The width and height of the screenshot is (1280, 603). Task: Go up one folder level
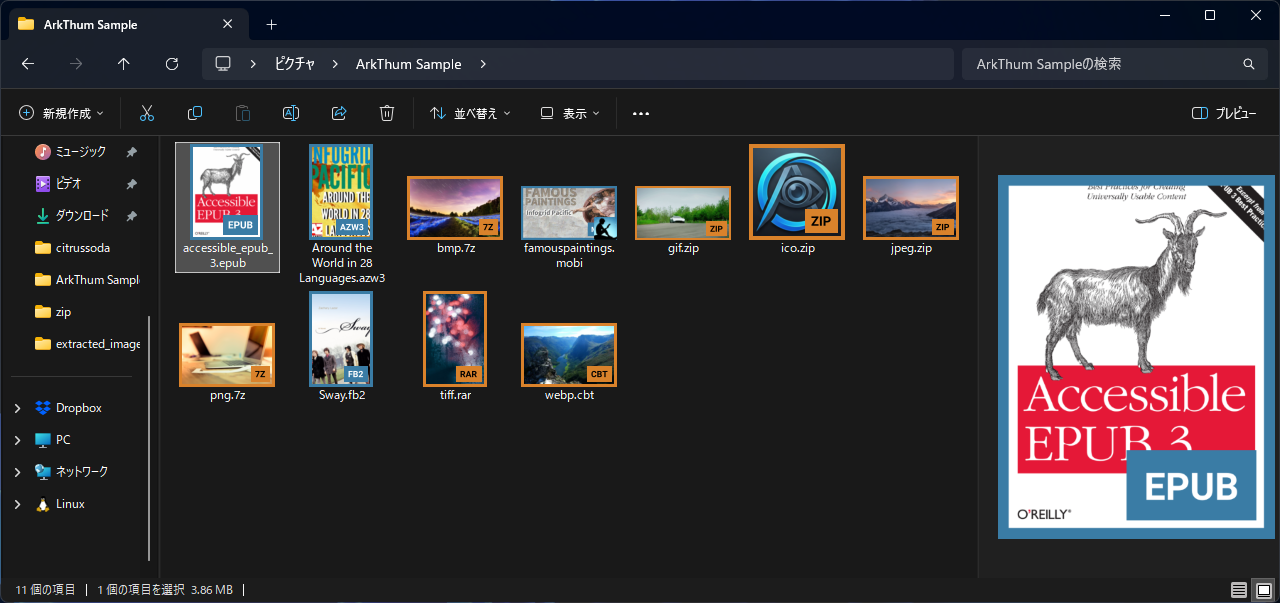click(x=124, y=63)
